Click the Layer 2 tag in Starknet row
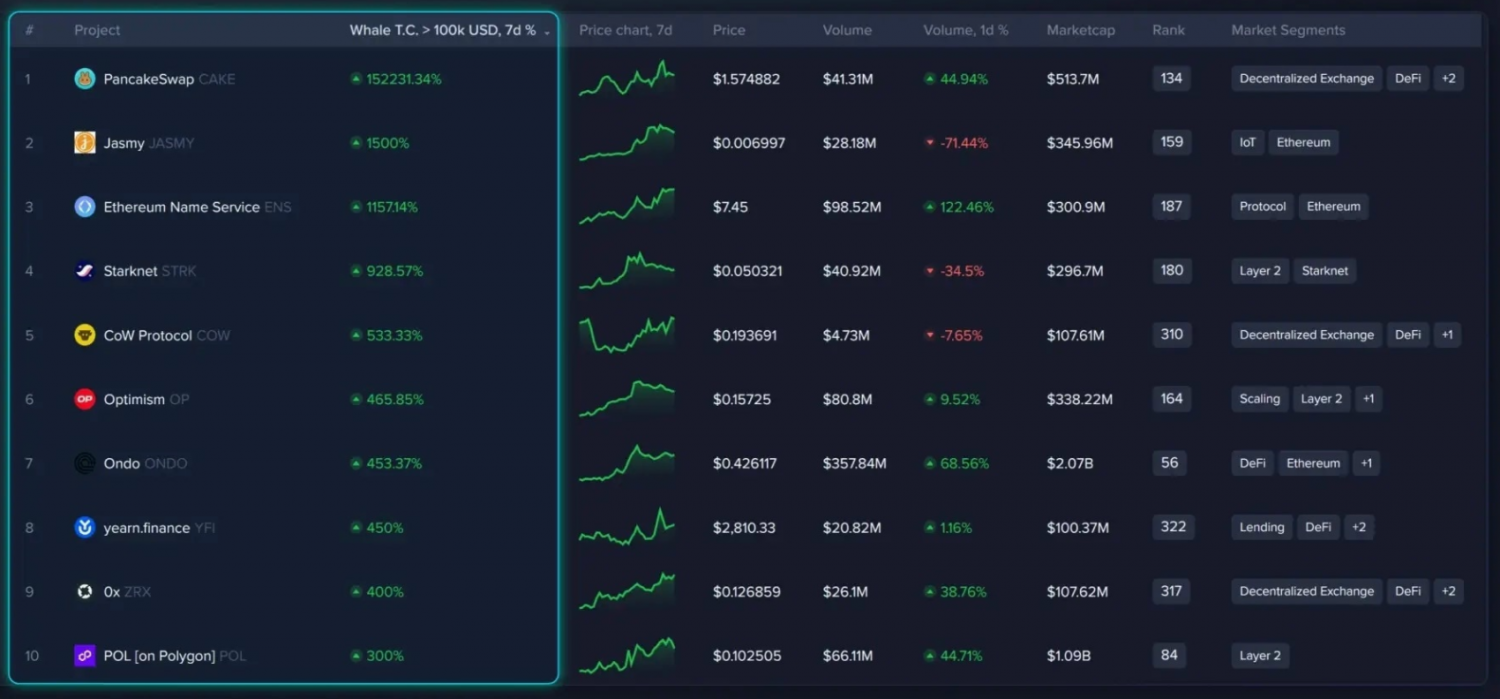This screenshot has height=699, width=1500. [x=1260, y=270]
